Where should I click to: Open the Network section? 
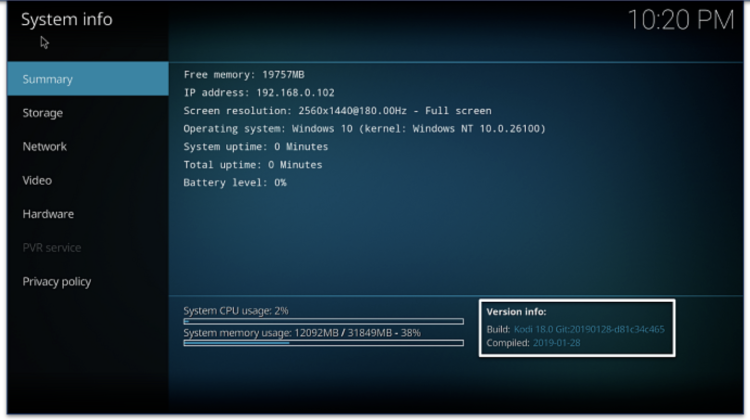click(x=88, y=146)
